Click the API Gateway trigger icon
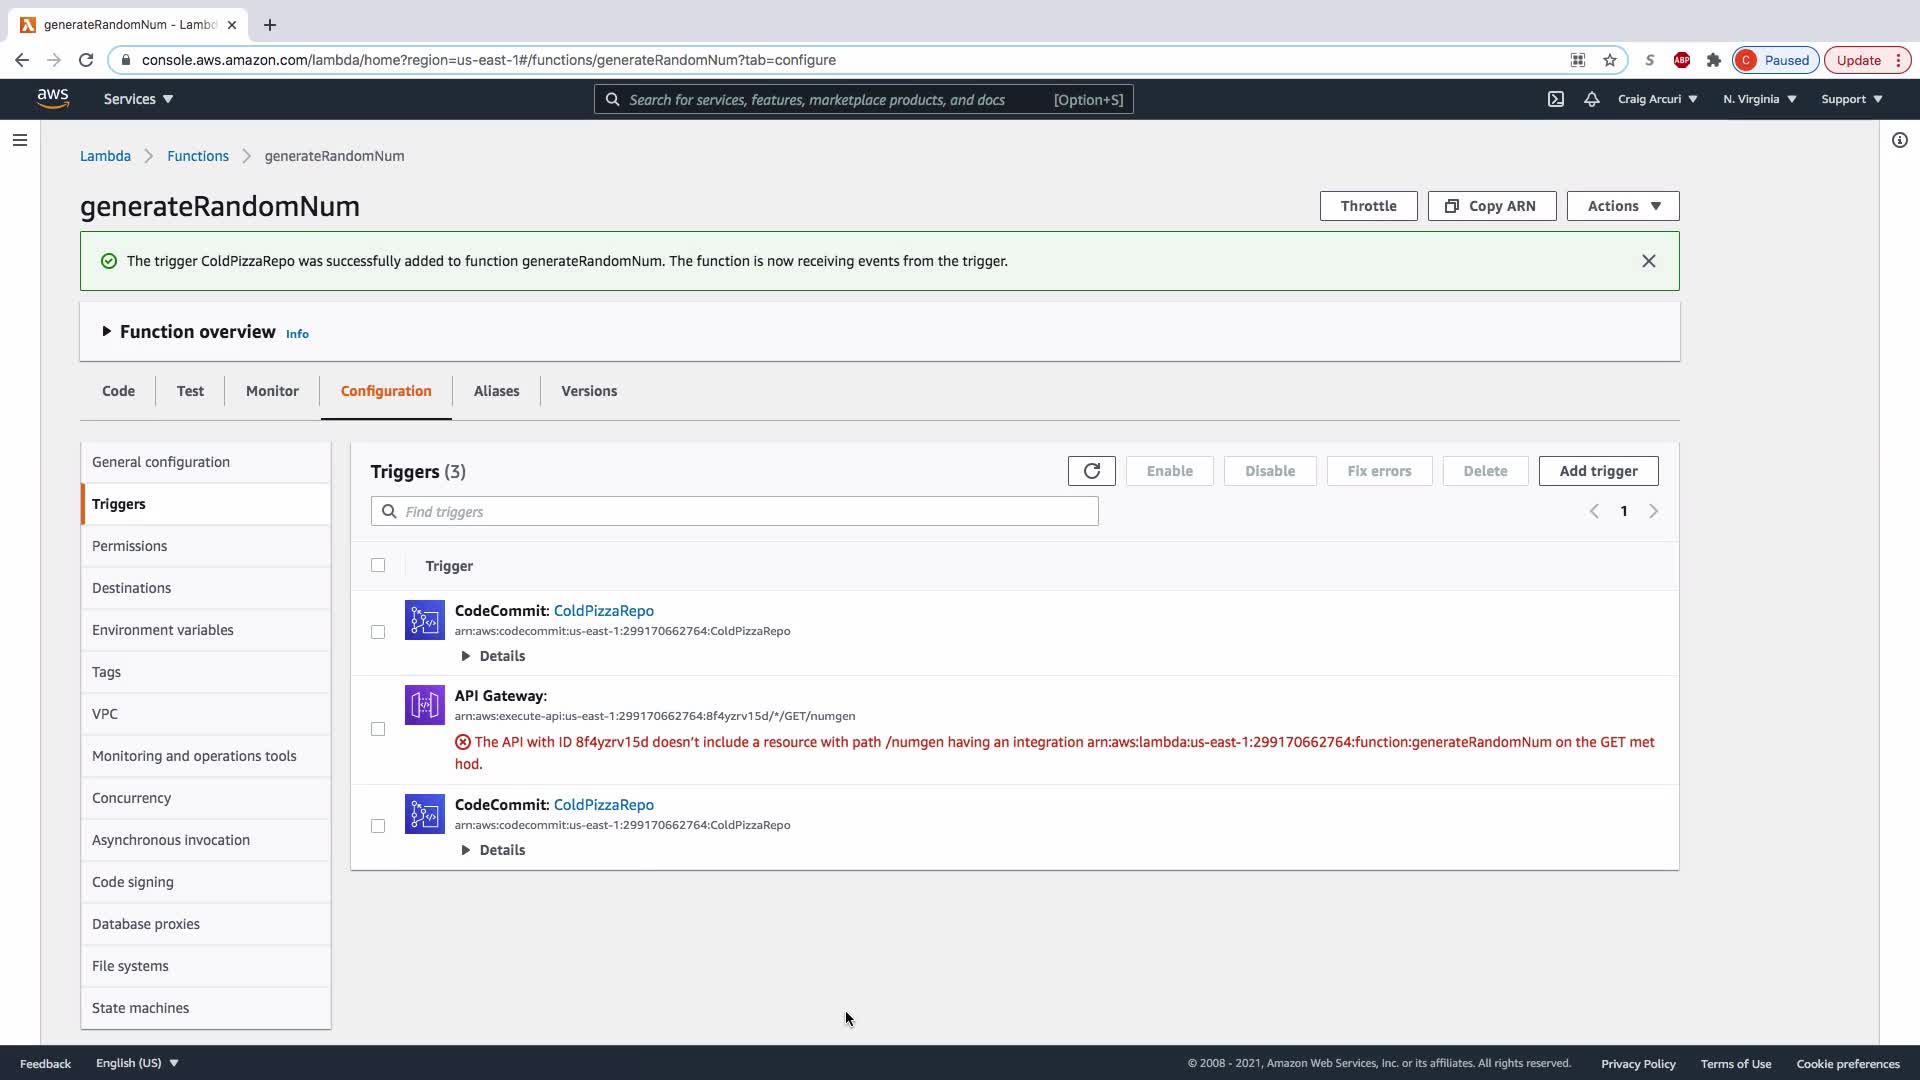The height and width of the screenshot is (1080, 1920). pos(424,705)
